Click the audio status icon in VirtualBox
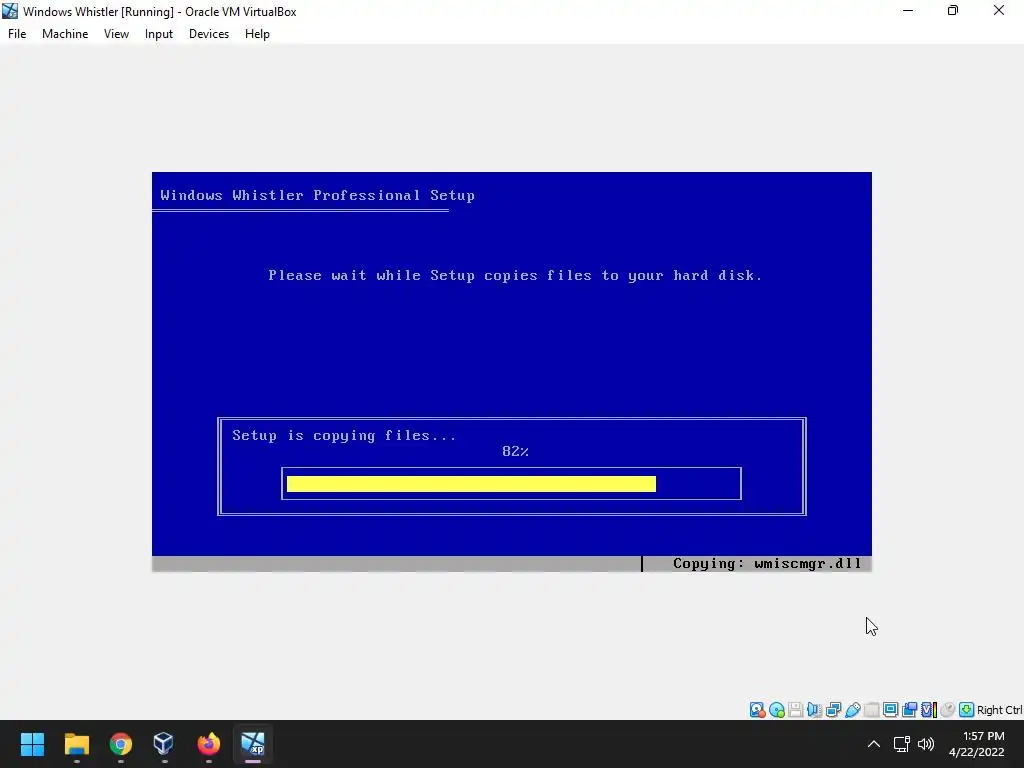The image size is (1024, 768). 814,710
